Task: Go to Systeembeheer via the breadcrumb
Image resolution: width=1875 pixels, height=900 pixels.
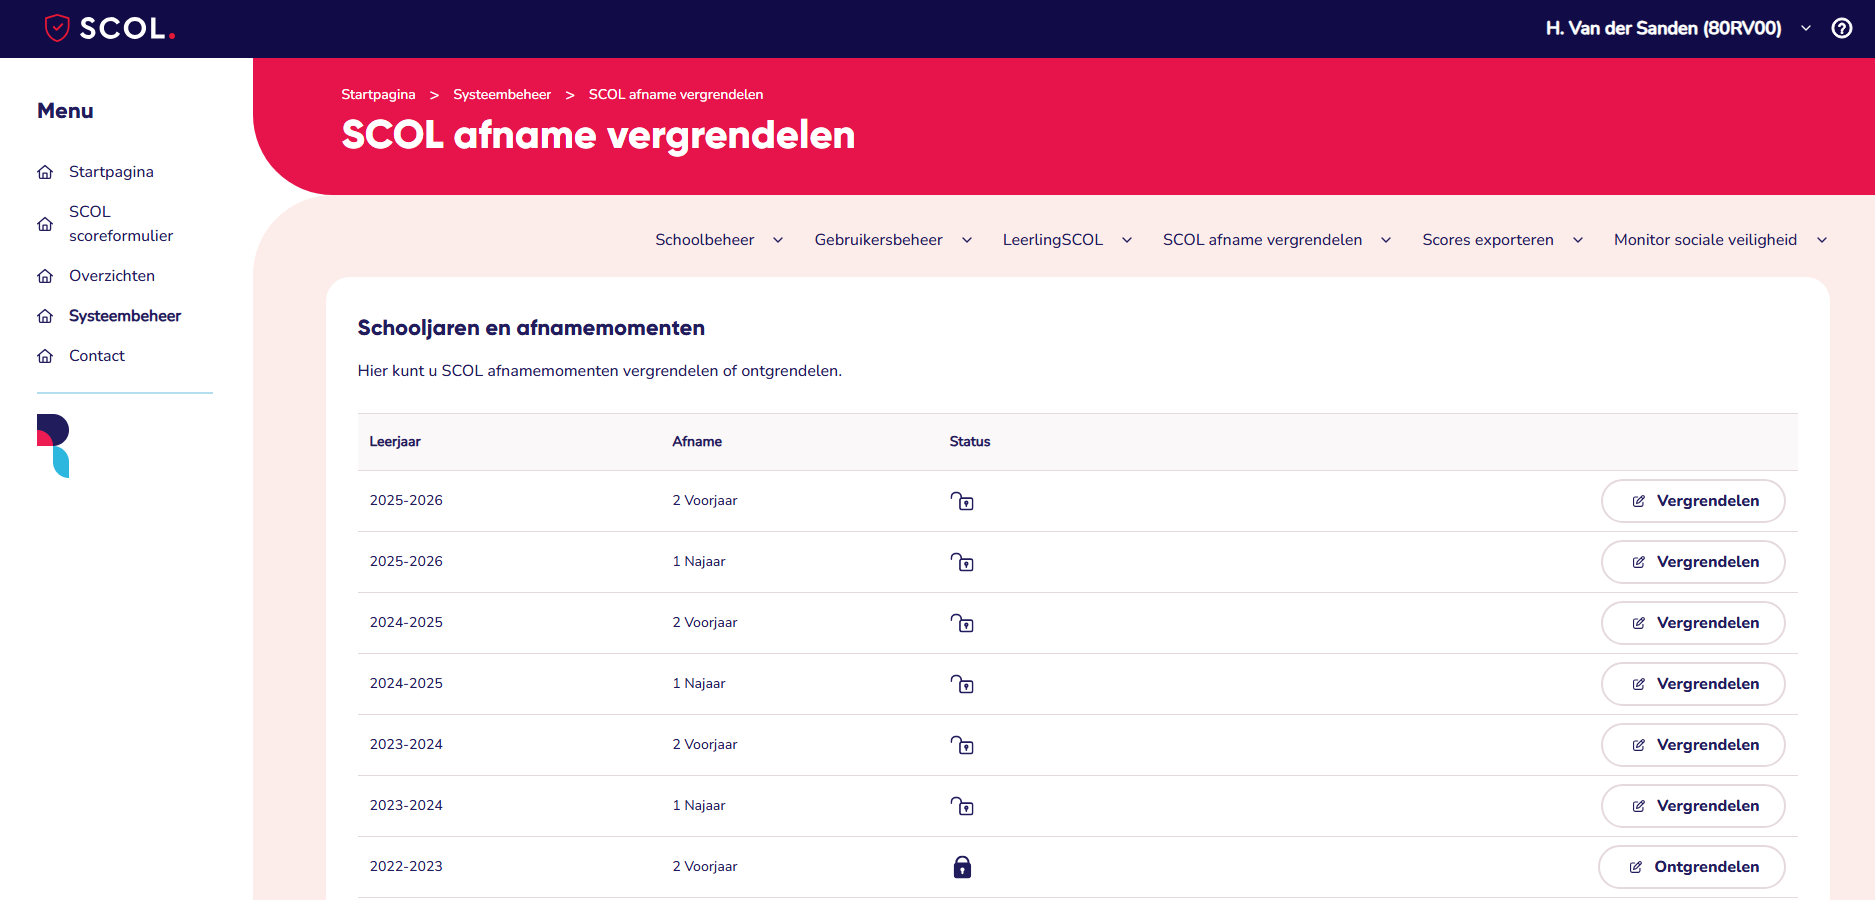Action: (502, 94)
